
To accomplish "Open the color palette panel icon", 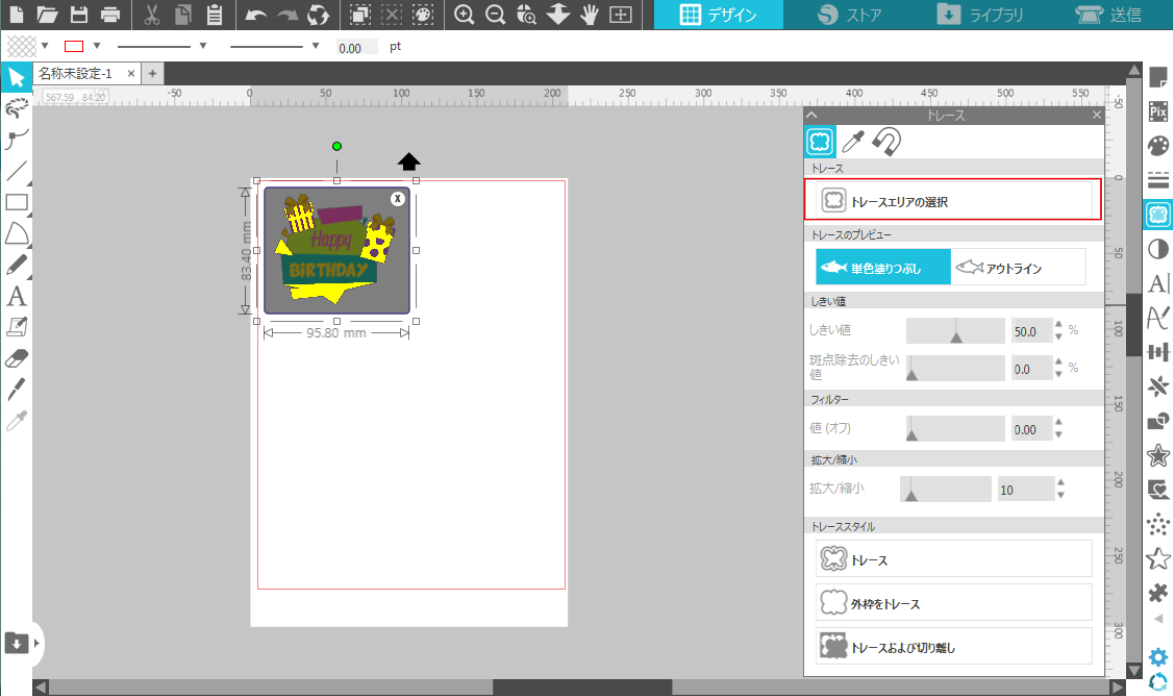I will point(1158,146).
